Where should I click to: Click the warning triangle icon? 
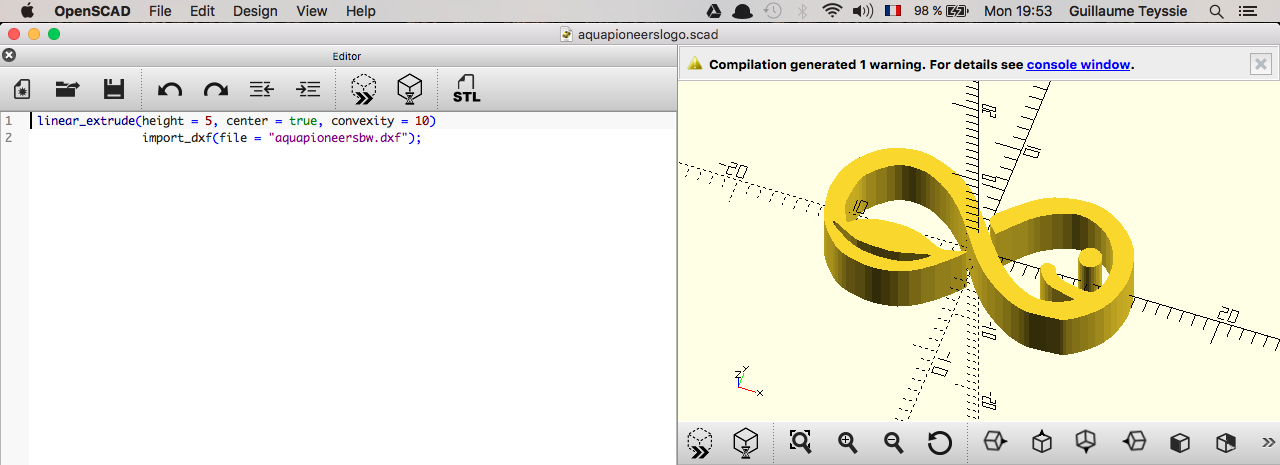point(695,63)
